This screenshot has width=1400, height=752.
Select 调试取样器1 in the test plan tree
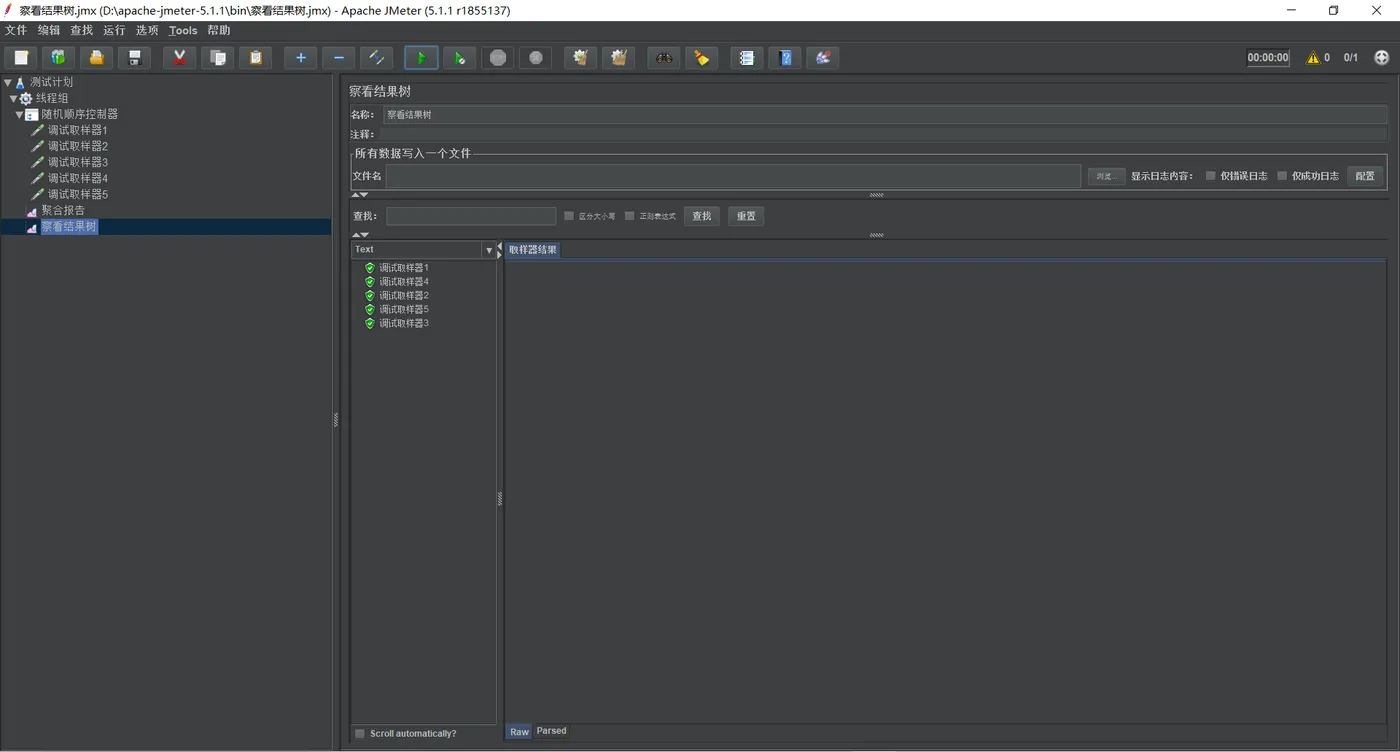(77, 131)
